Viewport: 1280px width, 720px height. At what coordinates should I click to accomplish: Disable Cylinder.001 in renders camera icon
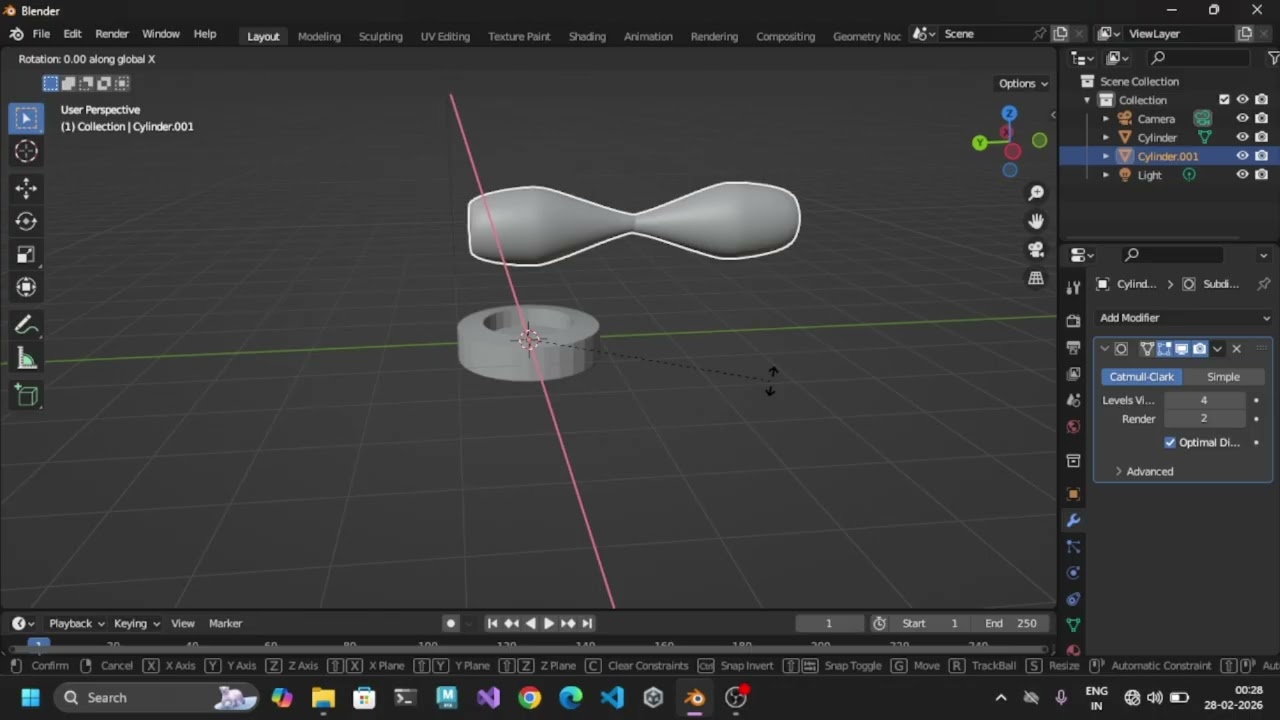[1261, 156]
